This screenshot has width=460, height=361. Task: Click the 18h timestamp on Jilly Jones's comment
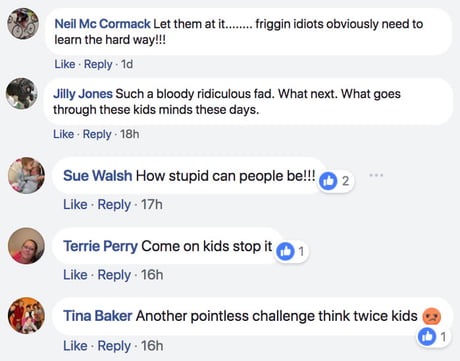tap(130, 134)
